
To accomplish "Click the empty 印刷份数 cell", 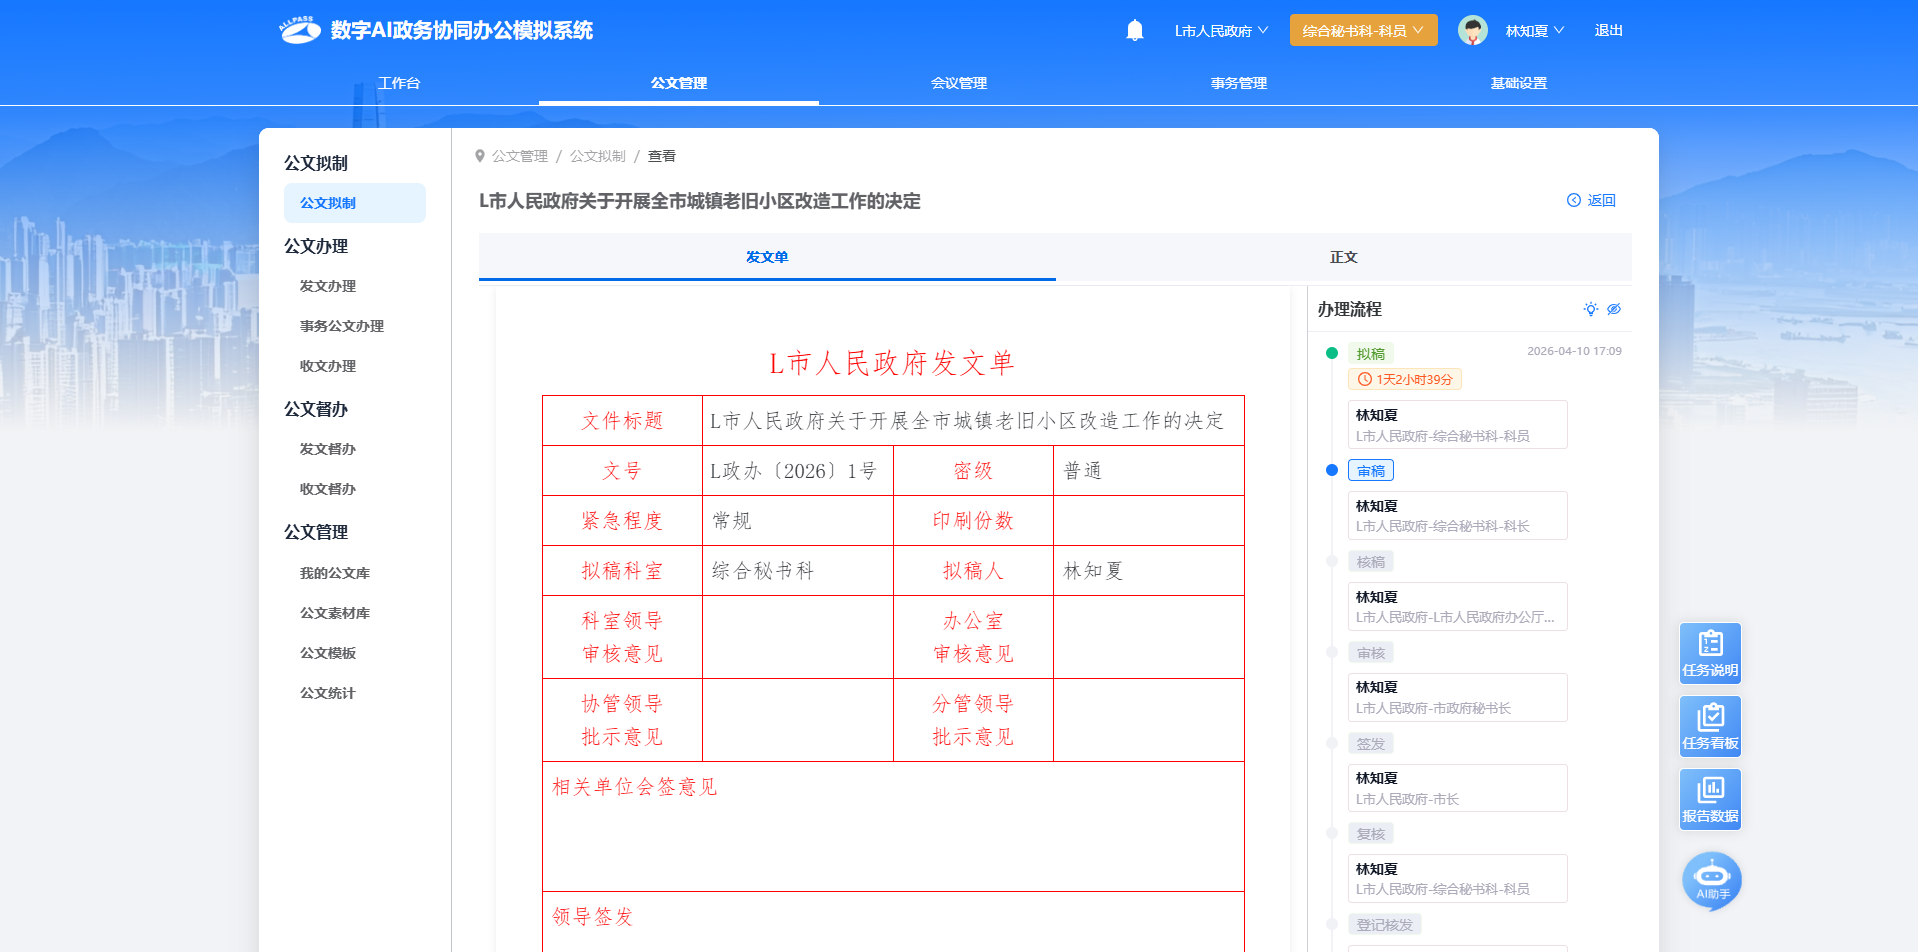I will tap(1148, 521).
